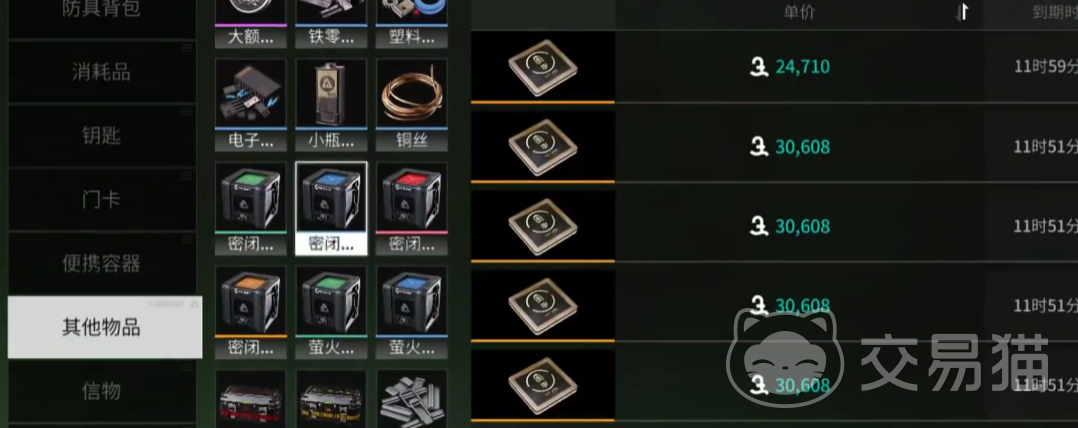This screenshot has width=1078, height=428.
Task: Expand the 消耗品 category menu handle
Action: coord(186,48)
